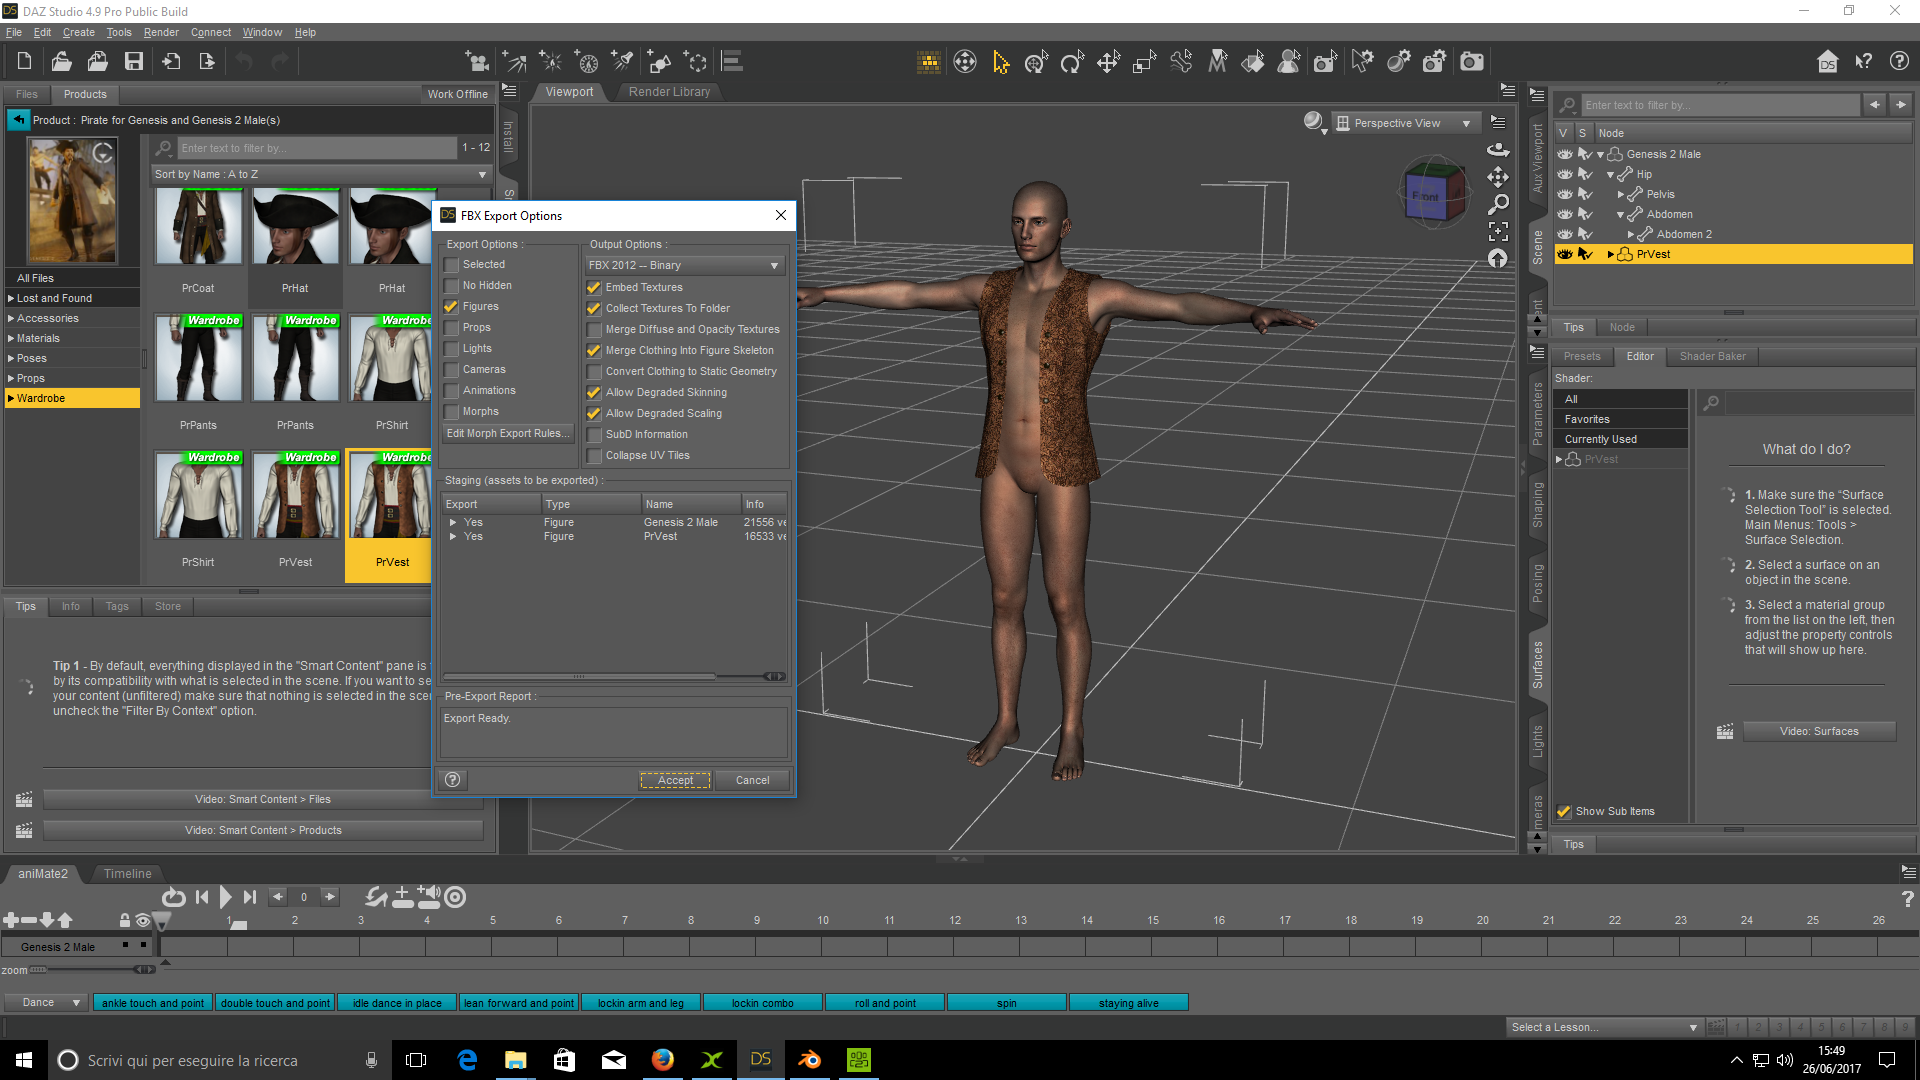Click the viewport Orbit rotate icon
Viewport: 1920px width, 1080px height.
click(x=1498, y=150)
